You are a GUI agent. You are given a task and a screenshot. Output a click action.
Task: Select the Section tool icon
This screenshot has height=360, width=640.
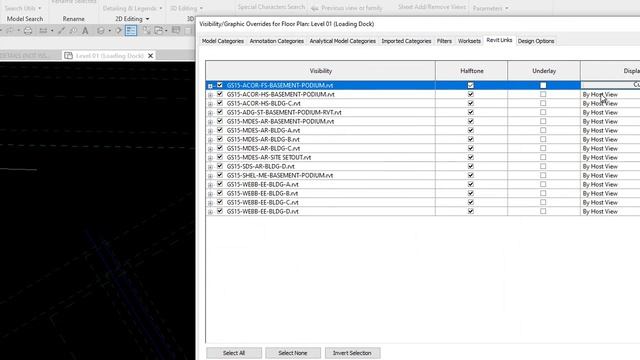click(118, 31)
